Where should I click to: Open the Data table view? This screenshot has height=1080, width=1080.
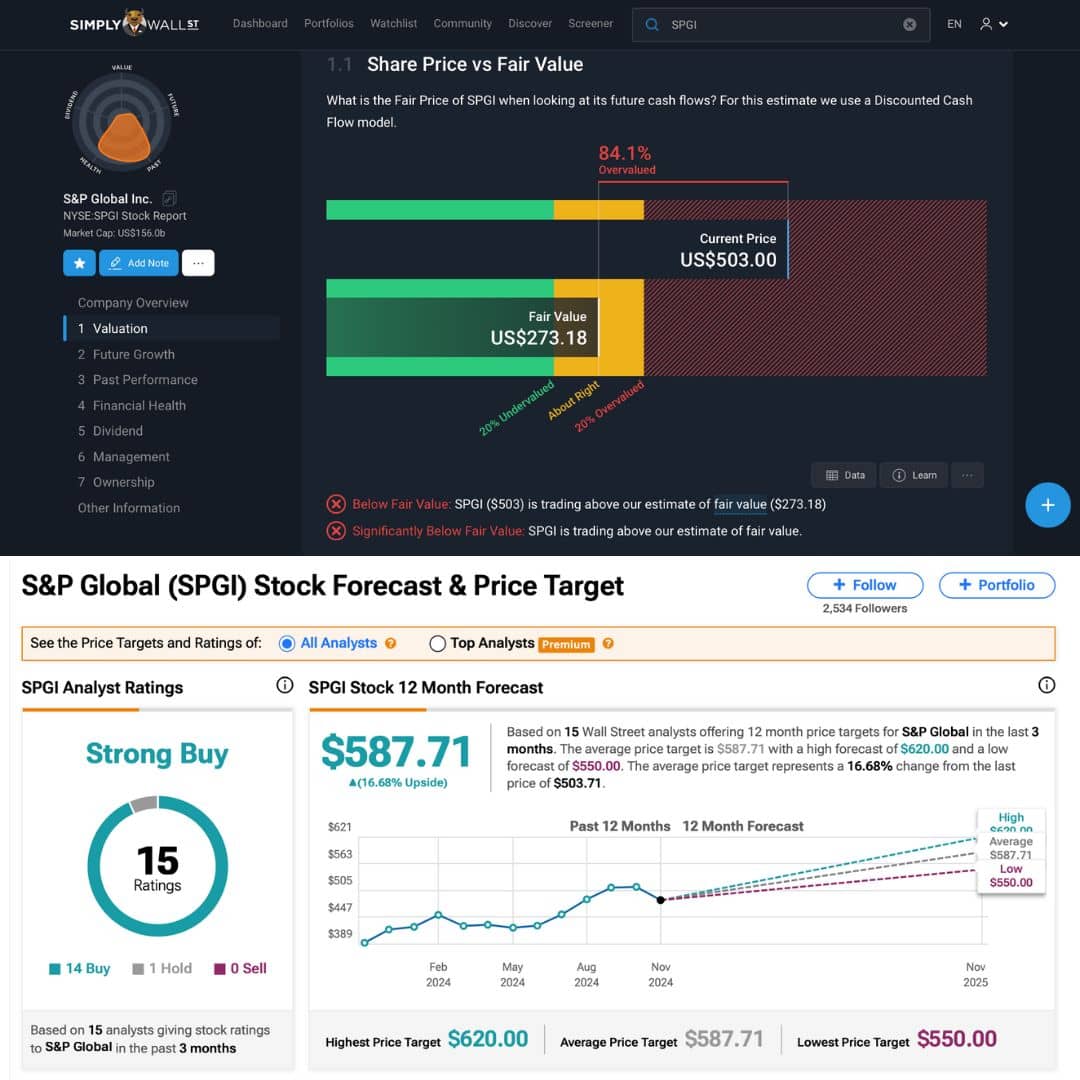click(844, 475)
